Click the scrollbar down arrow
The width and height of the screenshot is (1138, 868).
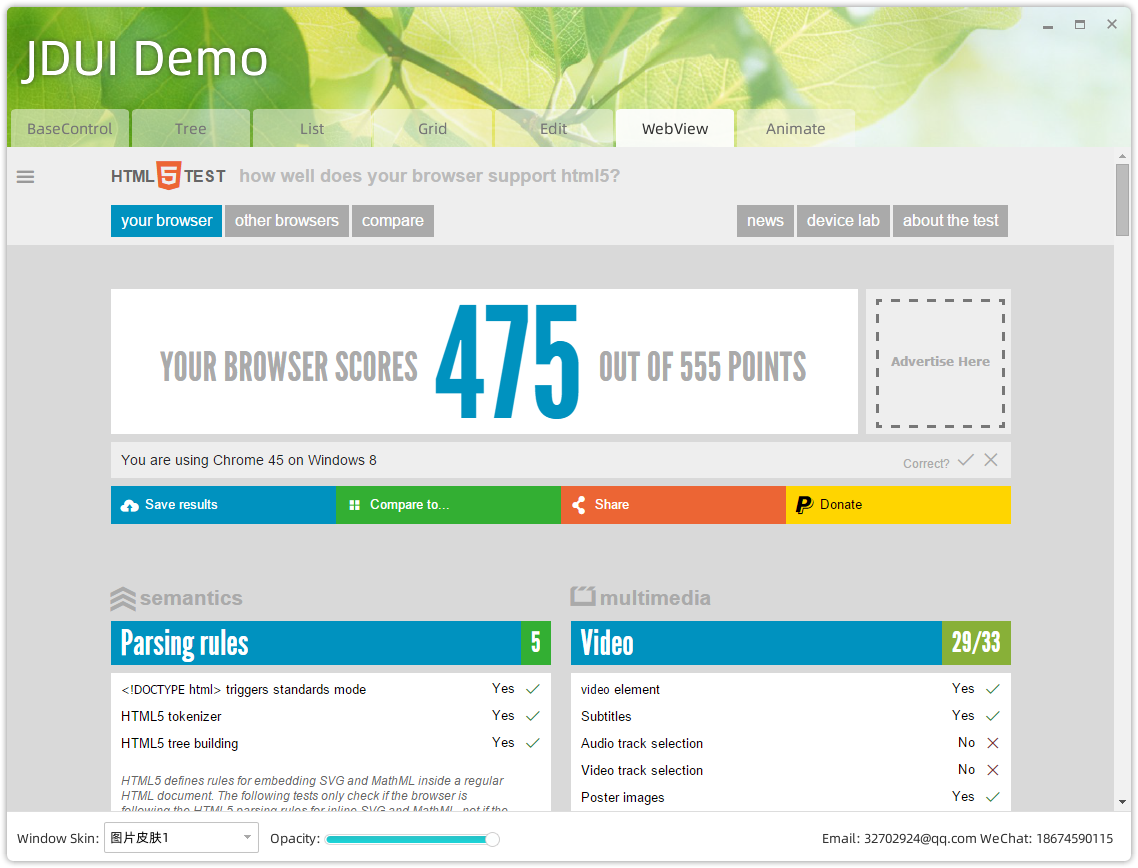point(1123,802)
